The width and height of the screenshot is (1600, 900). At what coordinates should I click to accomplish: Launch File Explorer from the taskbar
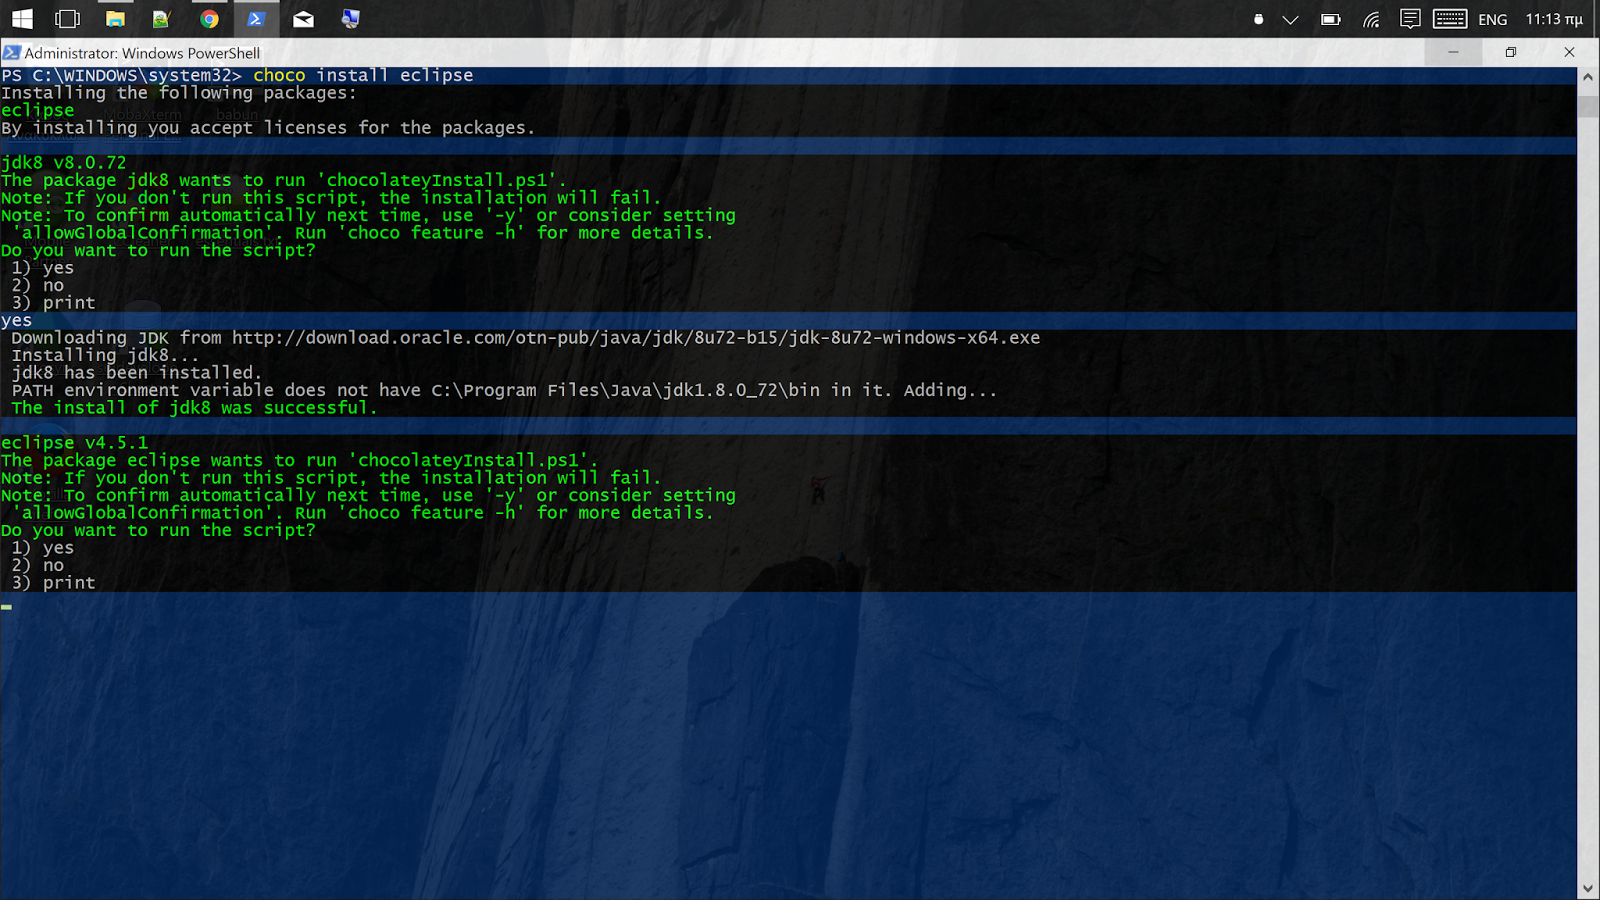coord(115,18)
